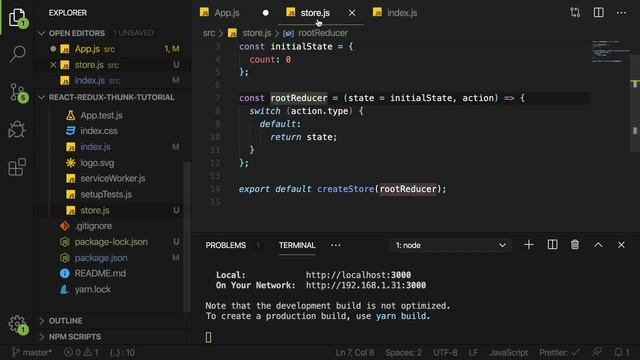
Task: Open App.test.js in file tree
Action: (x=101, y=116)
